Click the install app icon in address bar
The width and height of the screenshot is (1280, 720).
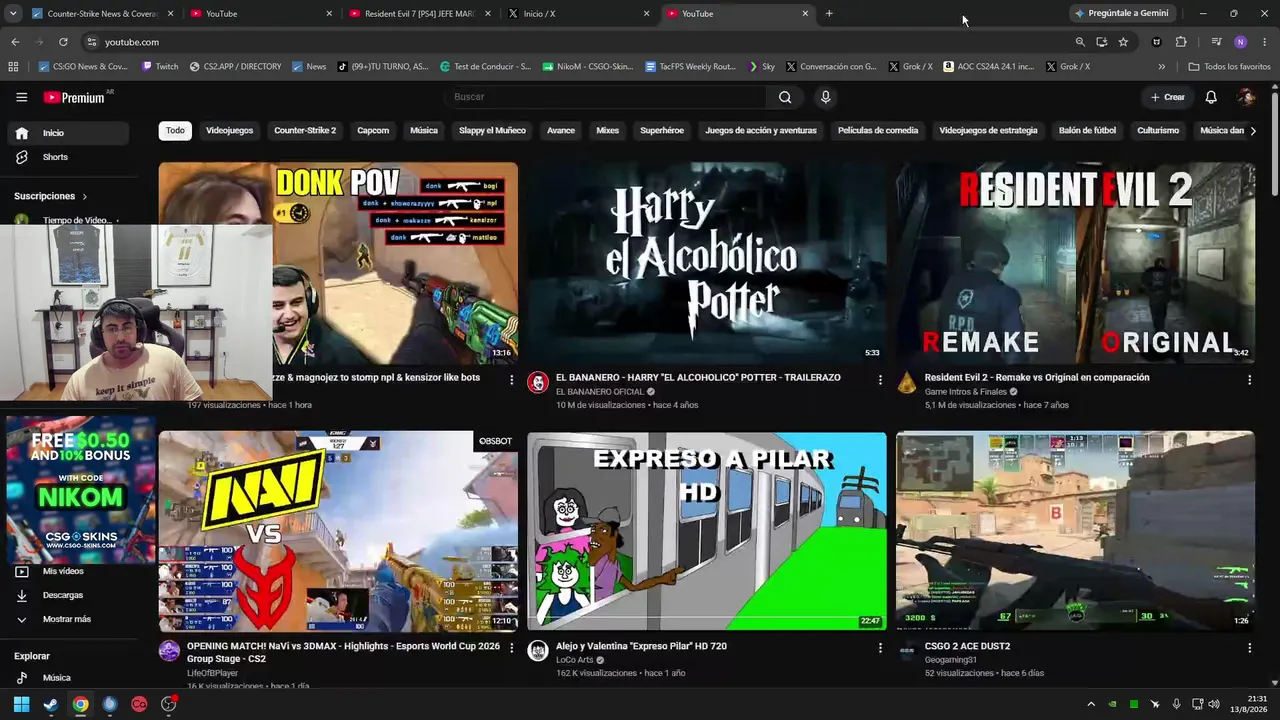tap(1101, 42)
